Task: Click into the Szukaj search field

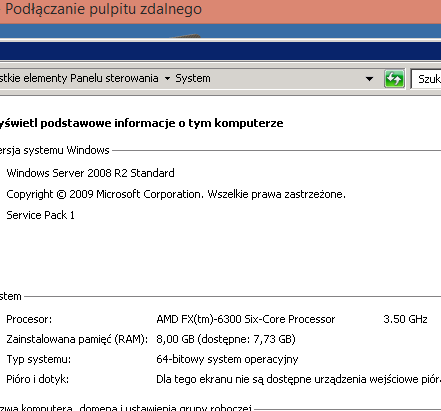Action: click(x=426, y=79)
